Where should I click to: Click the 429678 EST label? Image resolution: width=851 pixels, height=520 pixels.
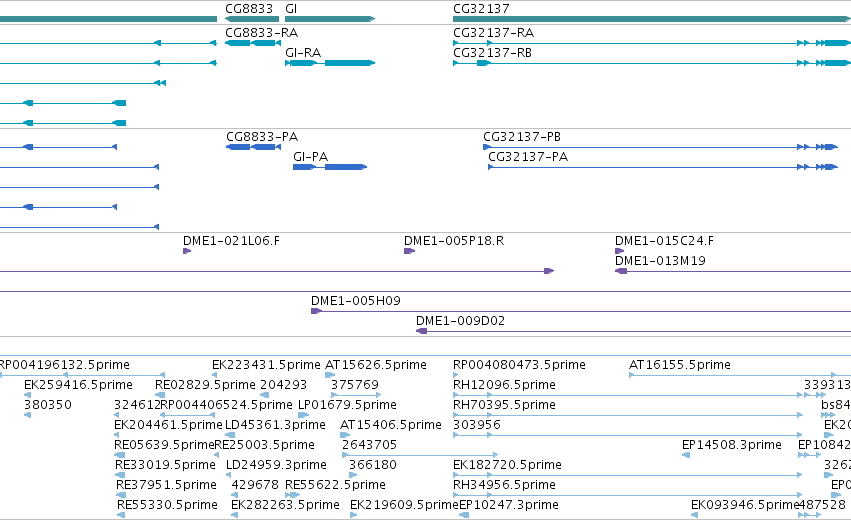click(x=255, y=485)
